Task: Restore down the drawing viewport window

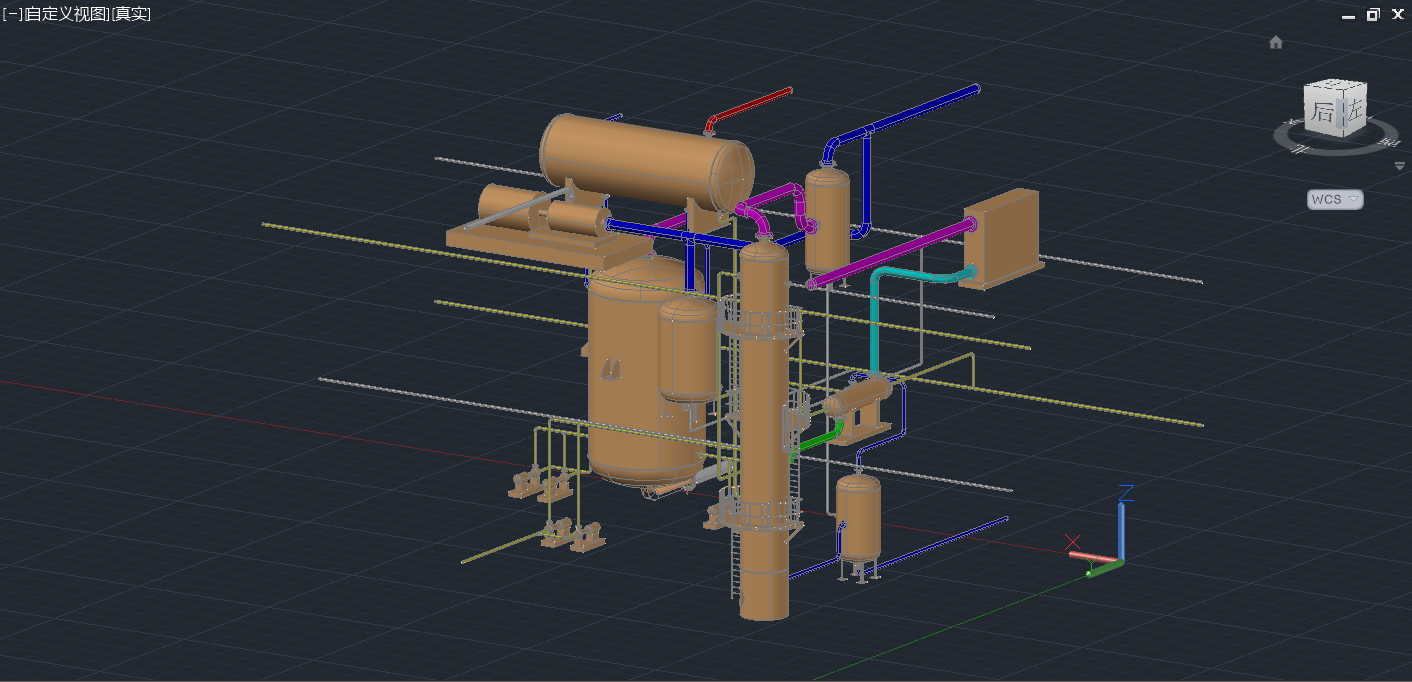Action: tap(1373, 14)
